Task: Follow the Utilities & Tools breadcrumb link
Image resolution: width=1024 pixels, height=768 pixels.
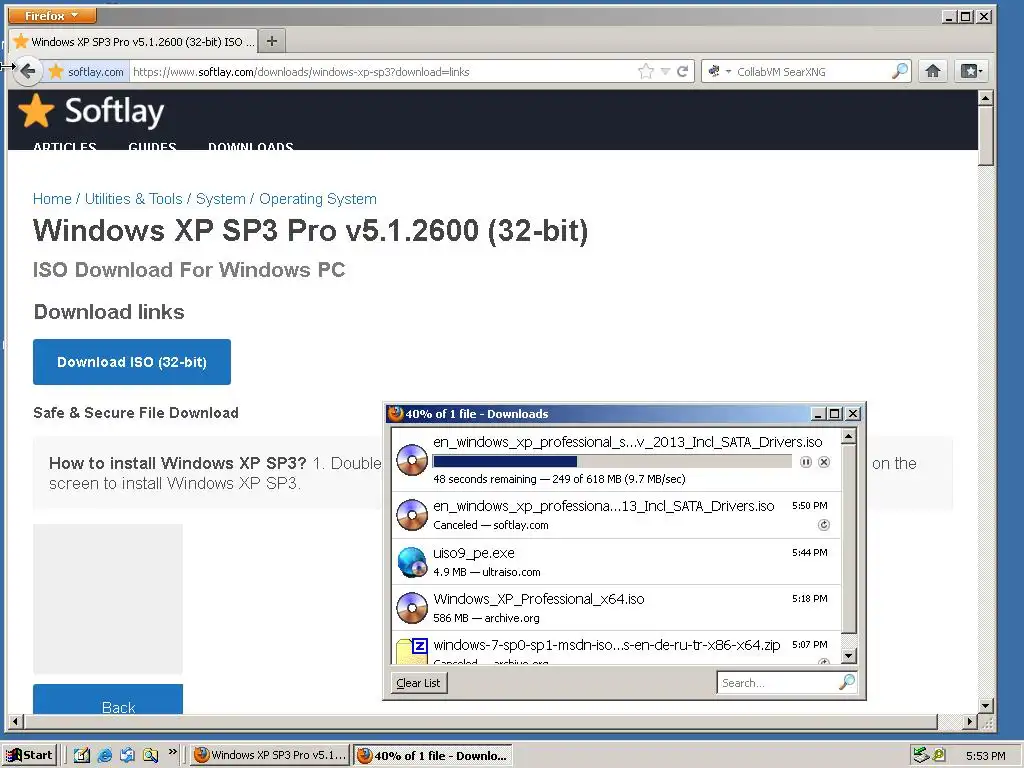Action: point(133,199)
